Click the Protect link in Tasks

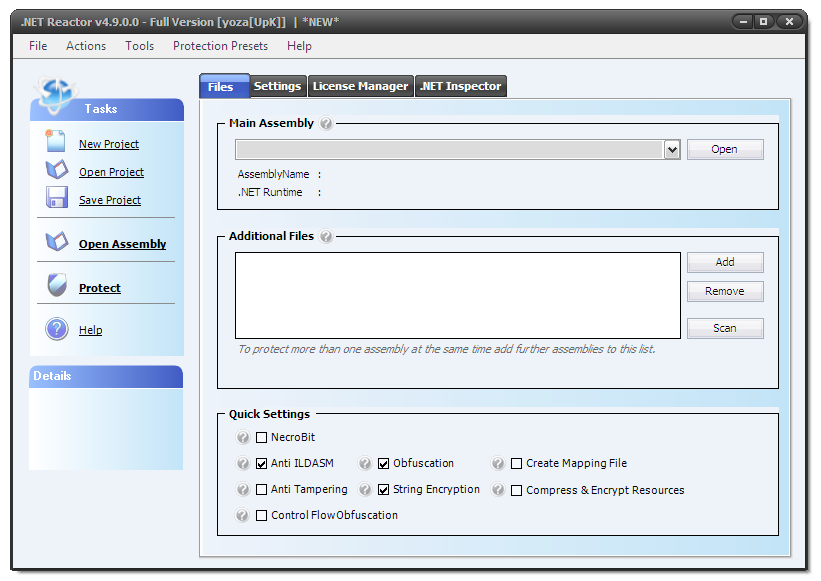[x=99, y=288]
